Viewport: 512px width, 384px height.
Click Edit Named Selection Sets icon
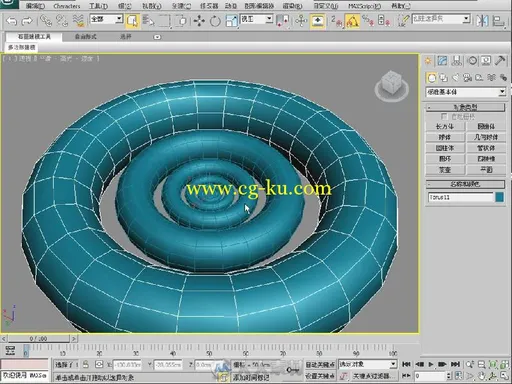403,21
